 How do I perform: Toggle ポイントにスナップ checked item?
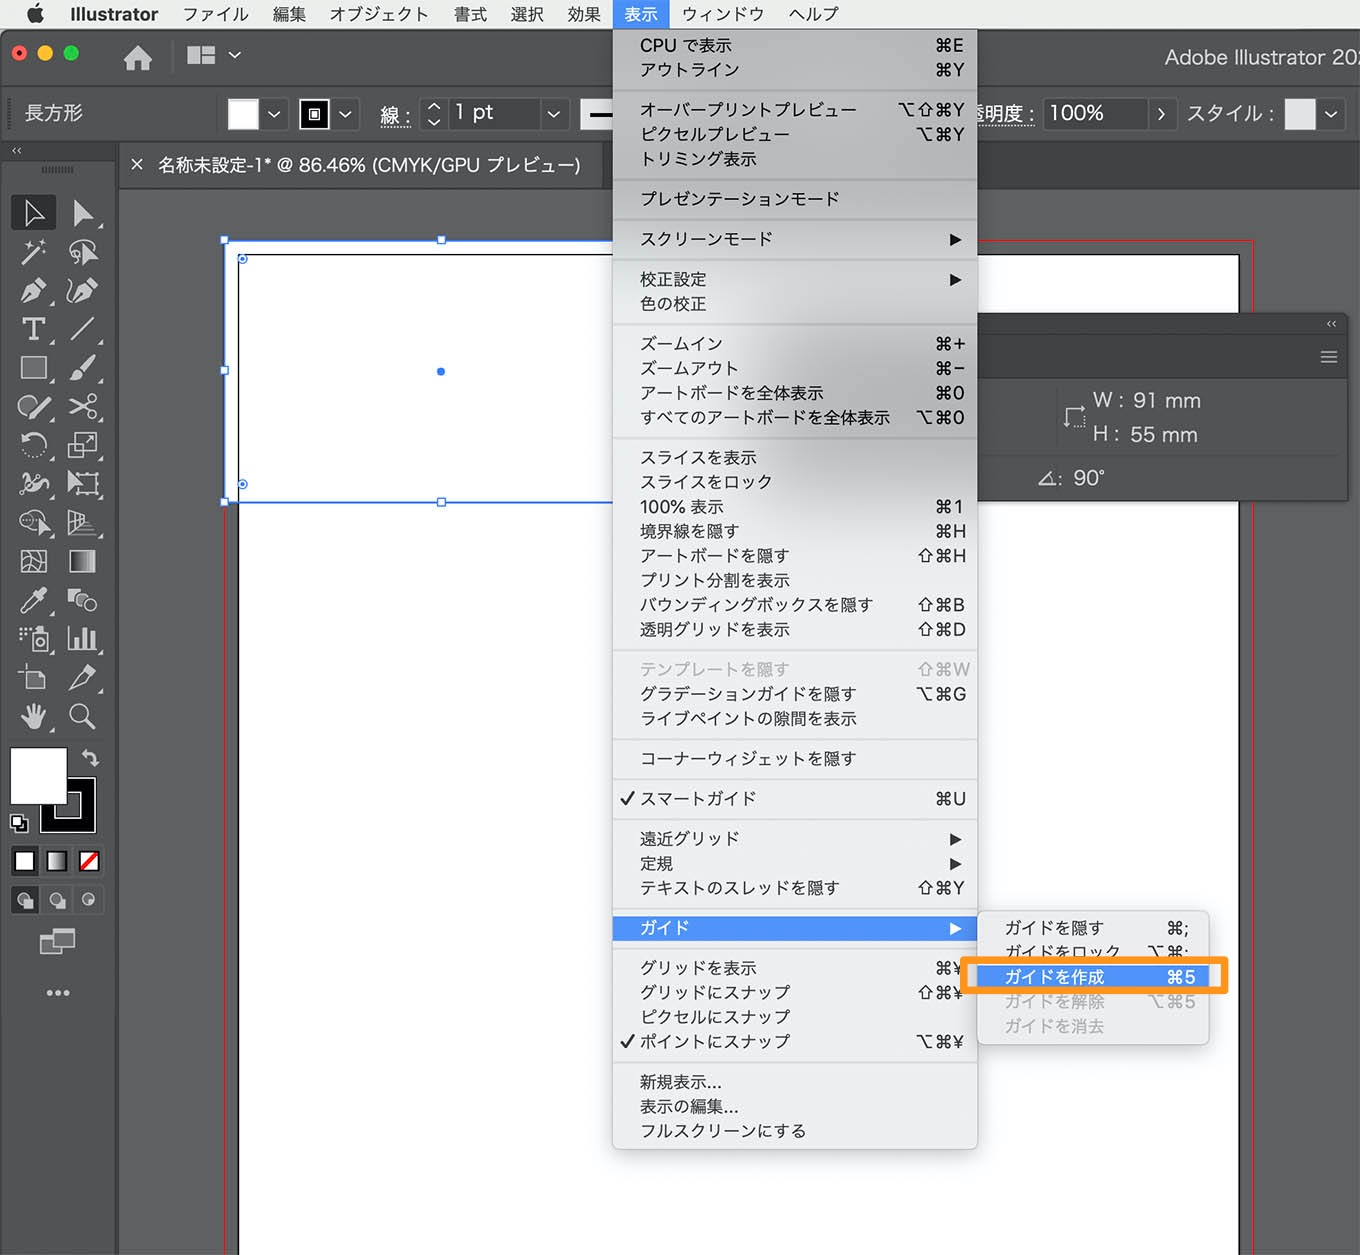795,1042
